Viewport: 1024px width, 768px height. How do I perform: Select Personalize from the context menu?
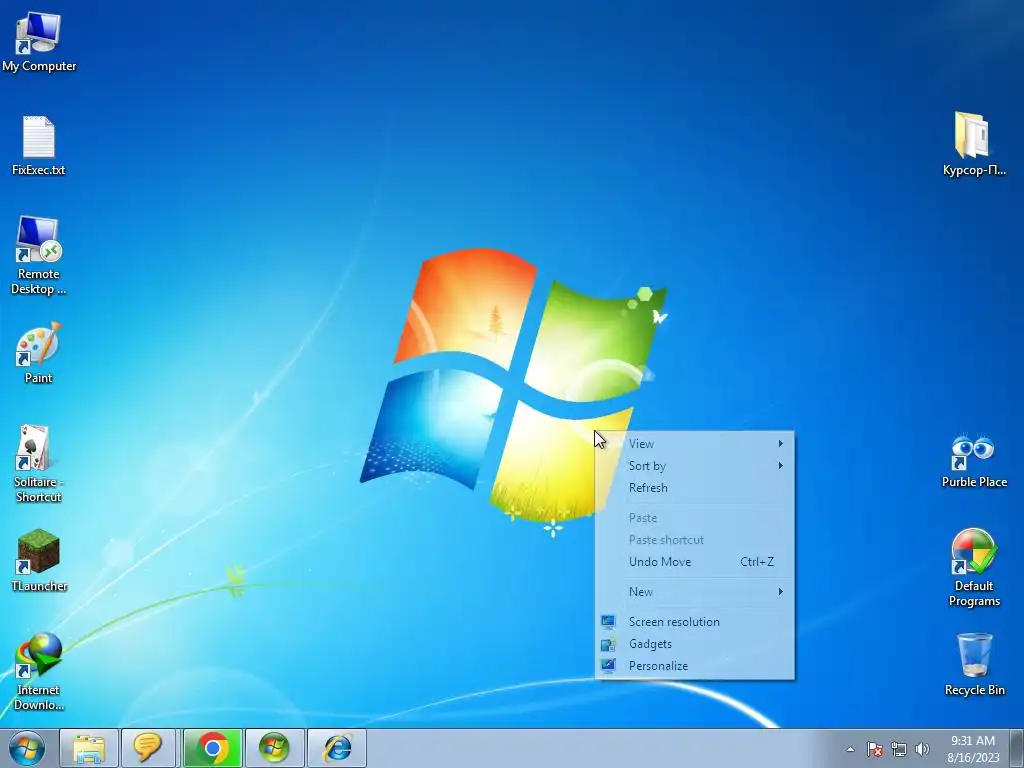[x=695, y=666]
